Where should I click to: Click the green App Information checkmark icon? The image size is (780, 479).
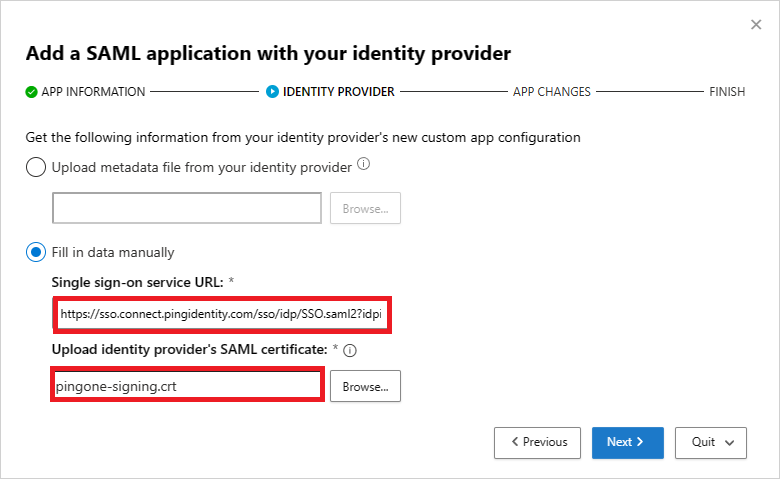[x=31, y=92]
